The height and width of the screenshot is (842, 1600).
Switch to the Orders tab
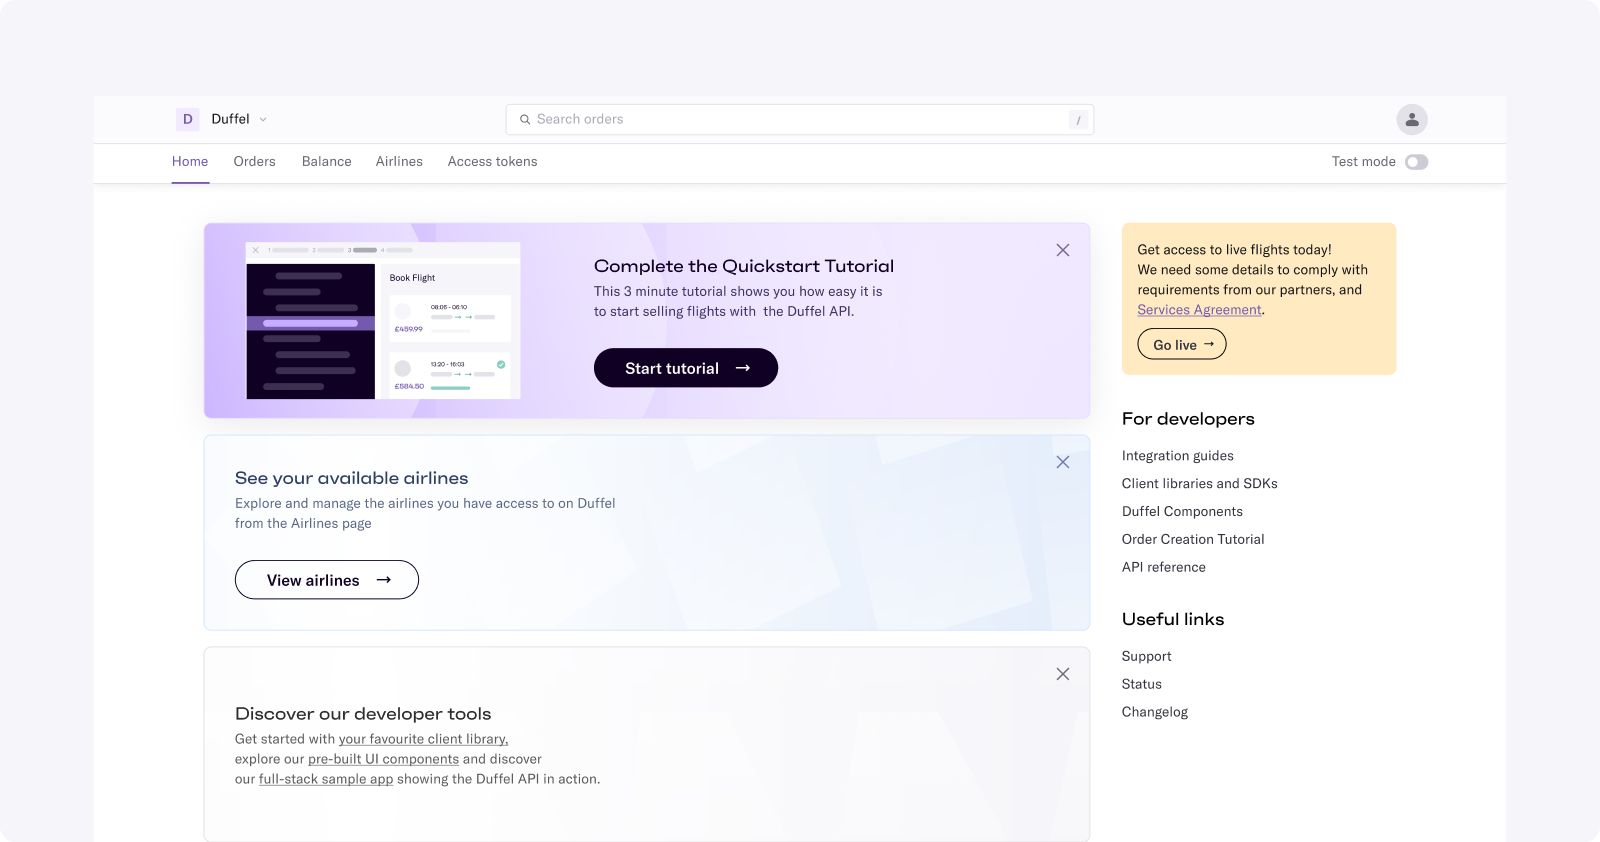coord(254,161)
